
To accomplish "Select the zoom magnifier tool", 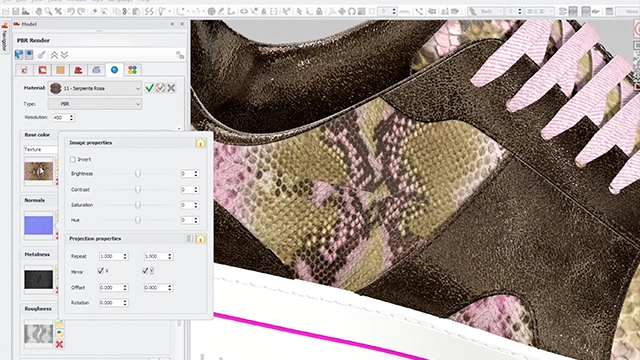I will [48, 11].
